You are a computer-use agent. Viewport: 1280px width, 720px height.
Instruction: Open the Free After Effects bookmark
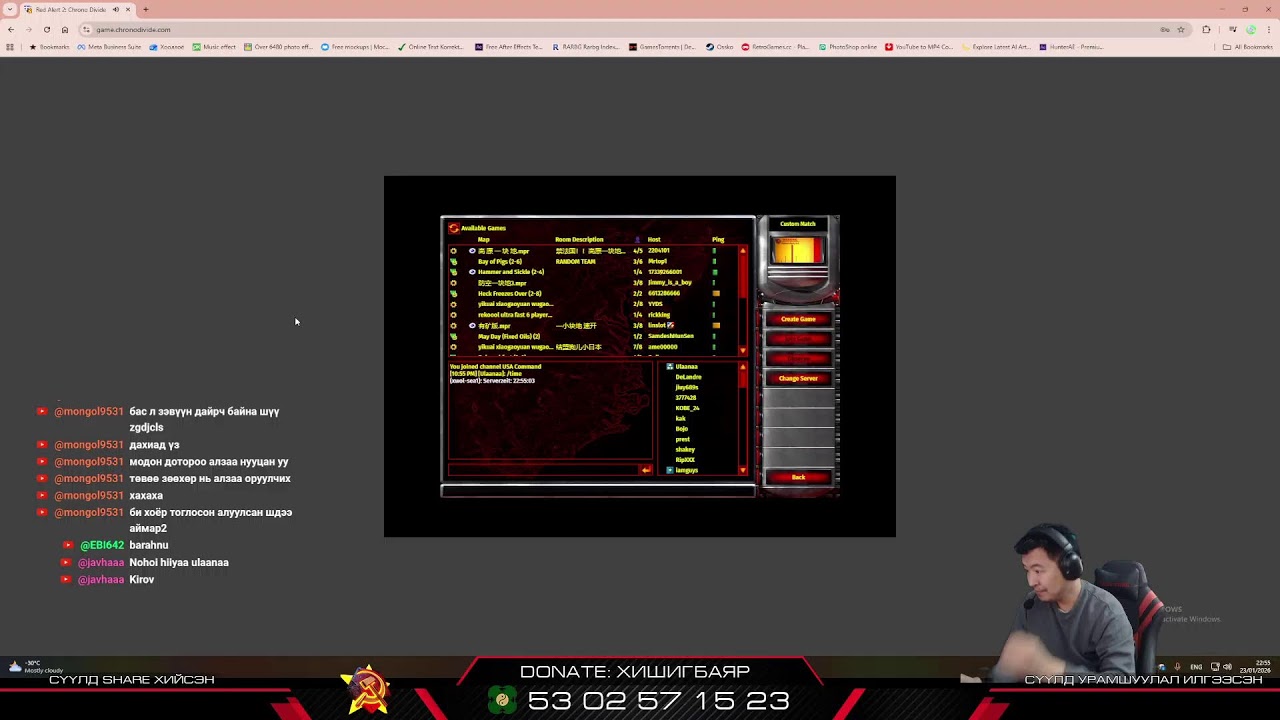coord(509,47)
